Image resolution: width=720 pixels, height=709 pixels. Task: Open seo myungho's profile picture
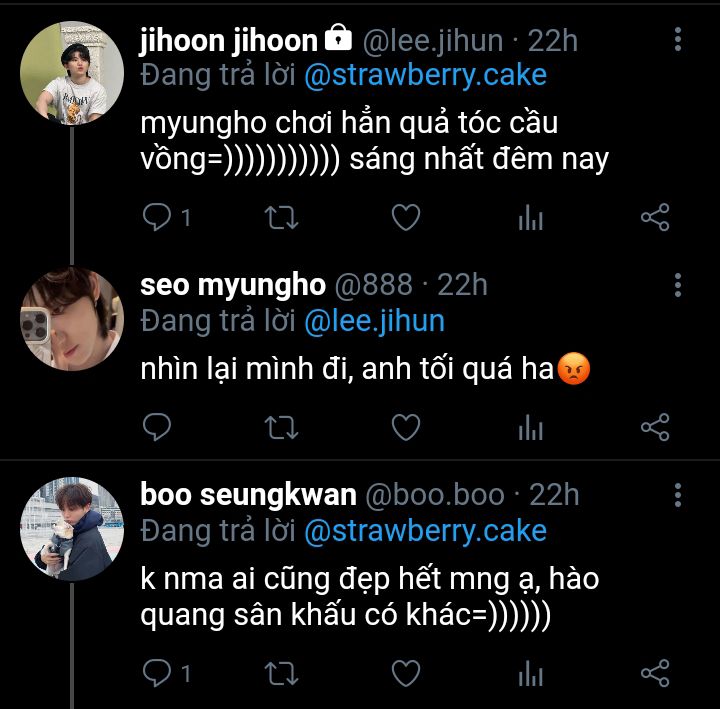(x=72, y=320)
